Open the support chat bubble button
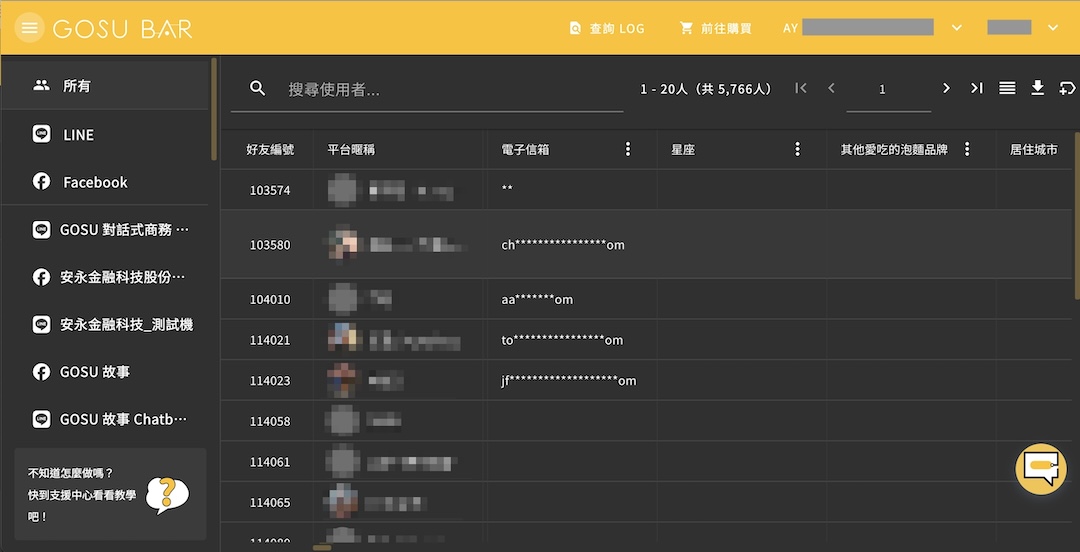Image resolution: width=1080 pixels, height=552 pixels. 1041,469
